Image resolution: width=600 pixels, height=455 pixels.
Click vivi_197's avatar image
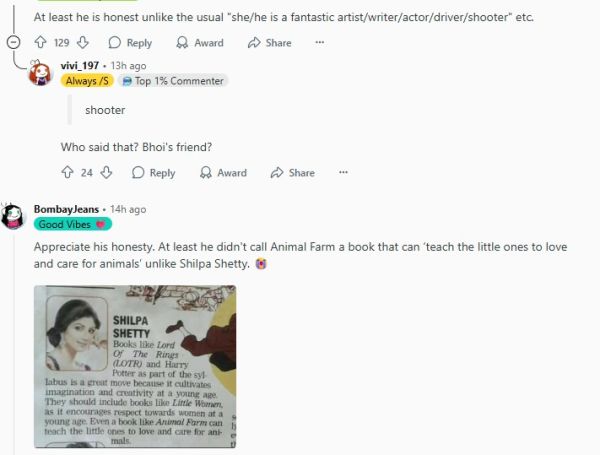[x=40, y=73]
